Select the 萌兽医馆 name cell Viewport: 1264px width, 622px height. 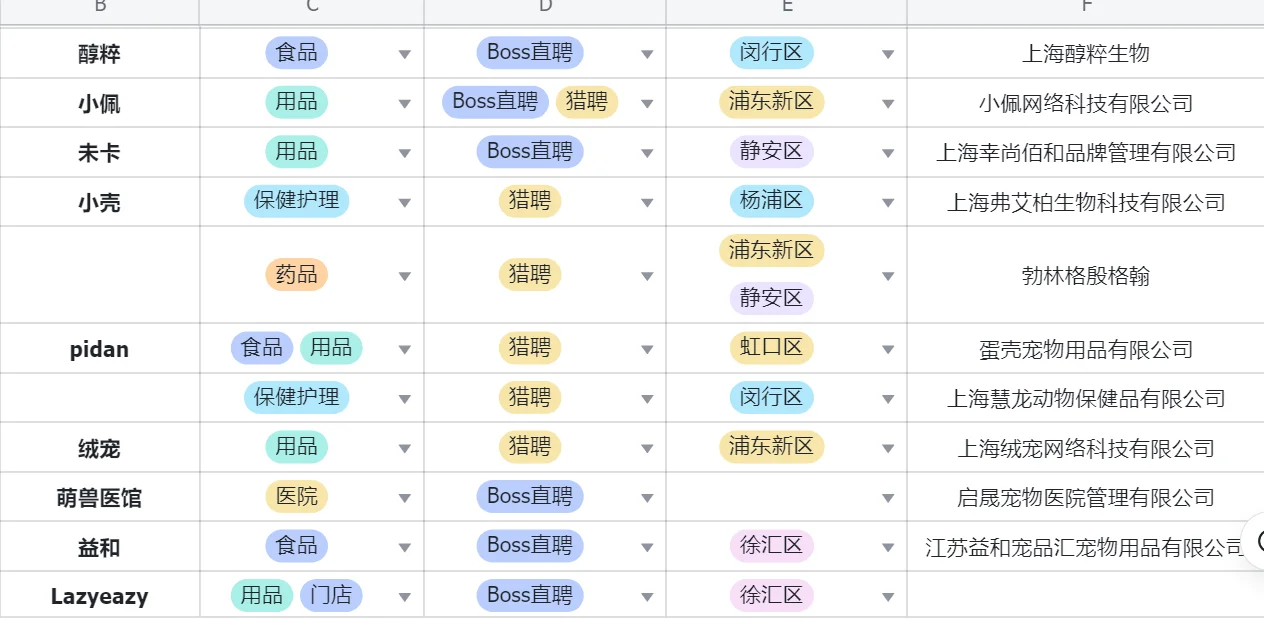pyautogui.click(x=99, y=498)
